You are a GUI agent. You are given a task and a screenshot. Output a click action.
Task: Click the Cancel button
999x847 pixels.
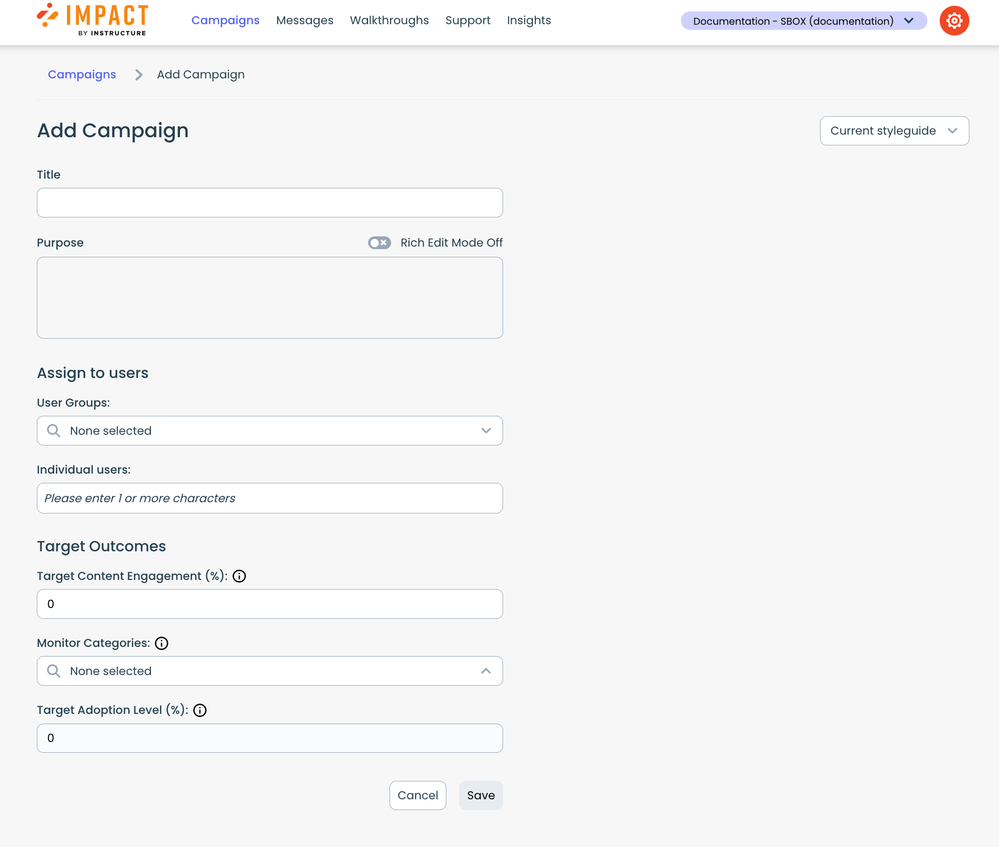point(417,796)
